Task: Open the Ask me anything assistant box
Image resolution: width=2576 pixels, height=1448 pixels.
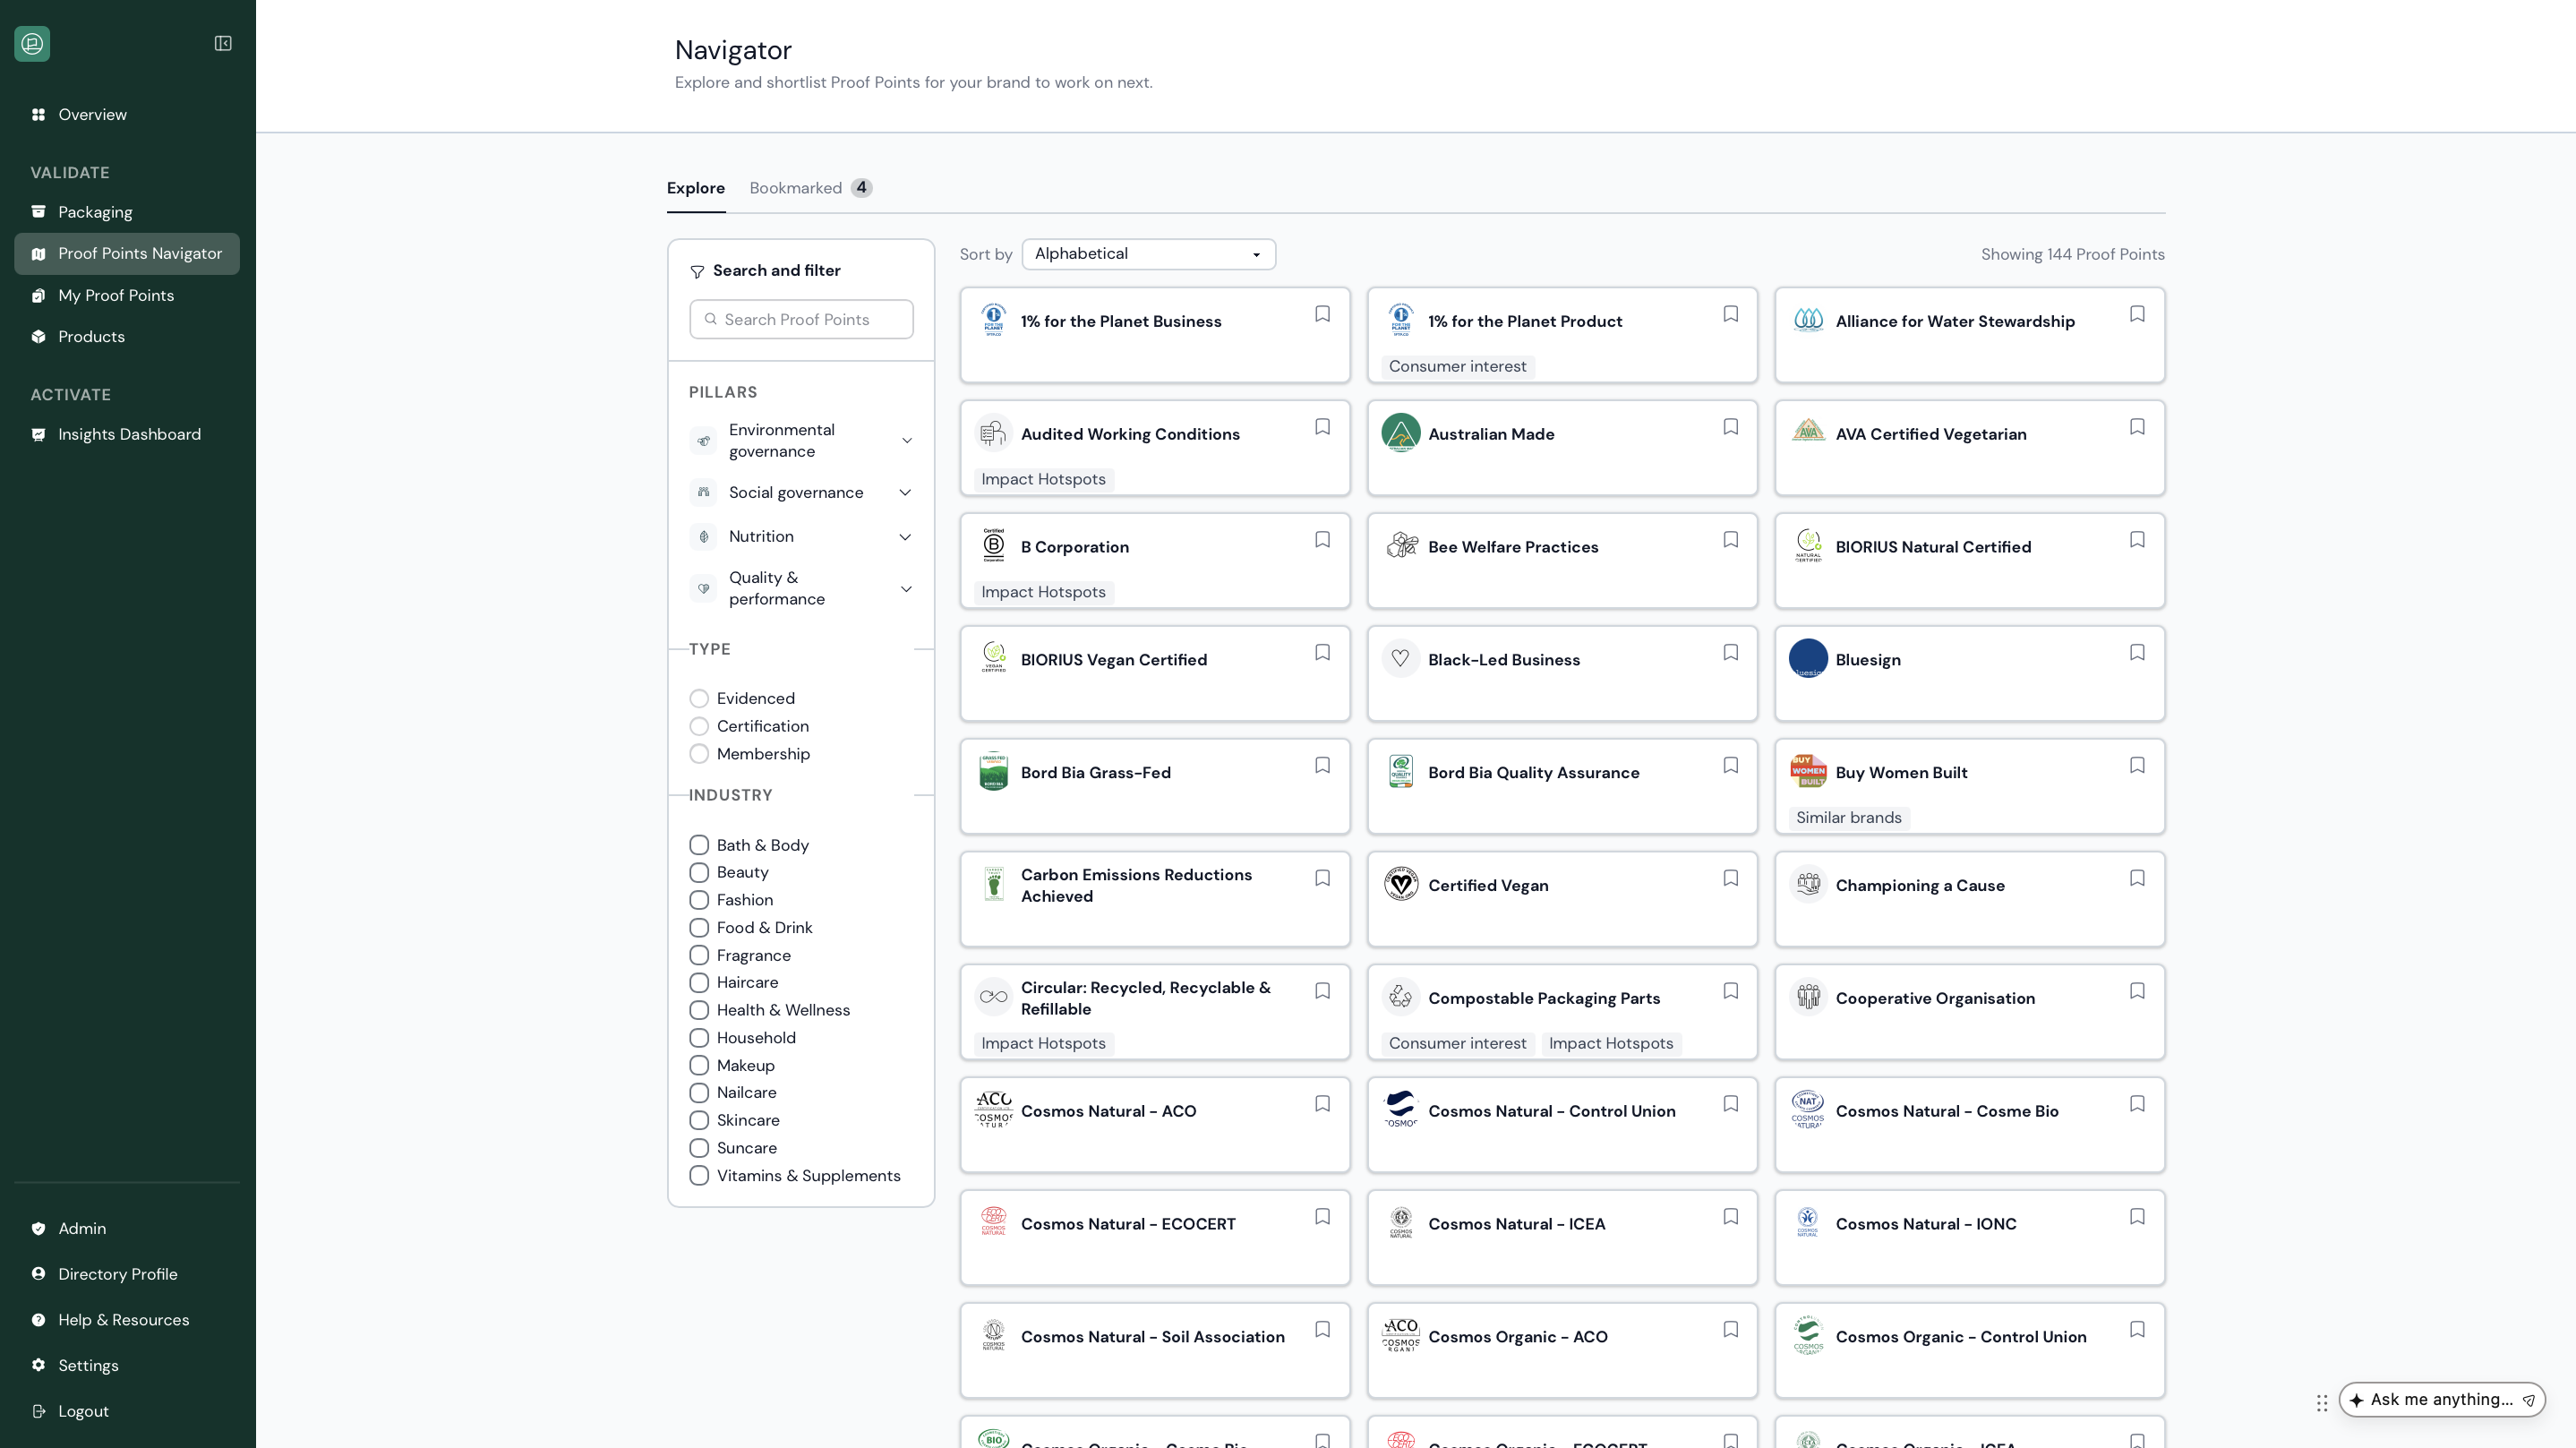Action: tap(2440, 1400)
